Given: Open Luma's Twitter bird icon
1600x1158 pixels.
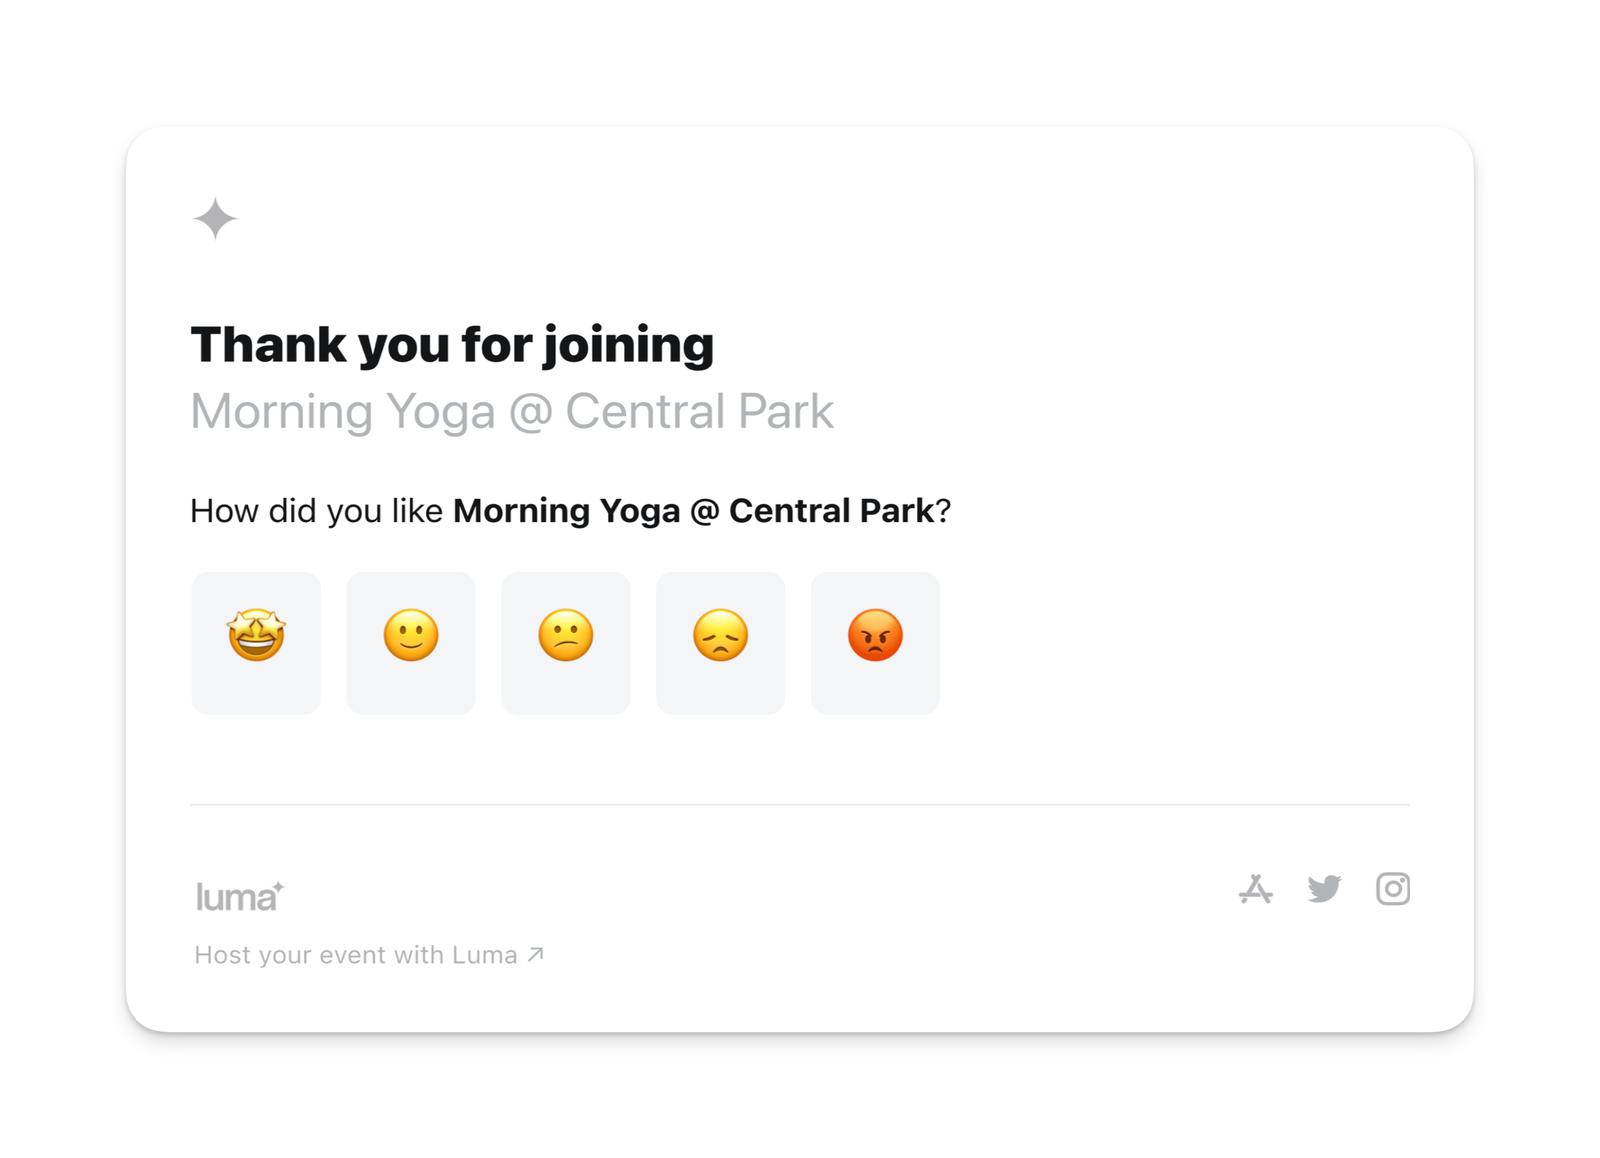Looking at the screenshot, I should pos(1324,889).
